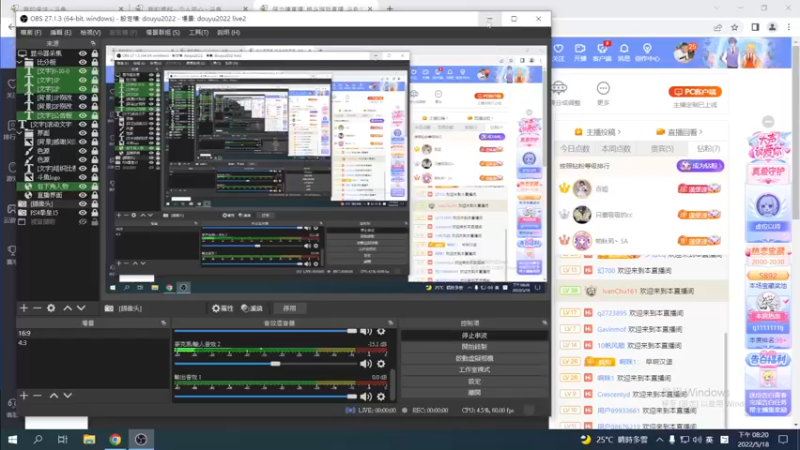Toggle visibility of [文字]公告板 source
Image resolution: width=800 pixels, height=450 pixels.
click(83, 115)
